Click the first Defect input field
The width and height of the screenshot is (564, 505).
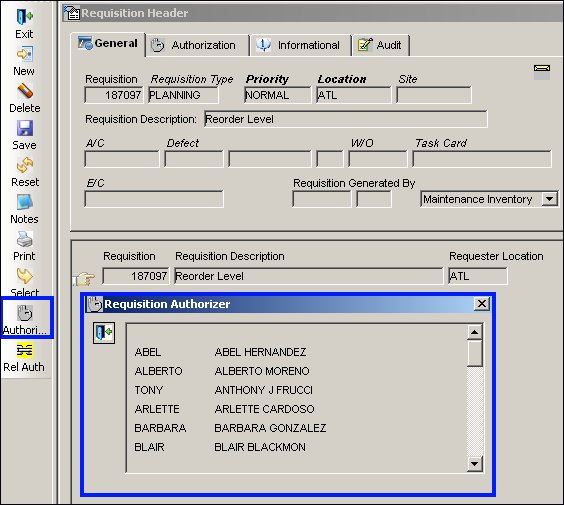[x=194, y=159]
